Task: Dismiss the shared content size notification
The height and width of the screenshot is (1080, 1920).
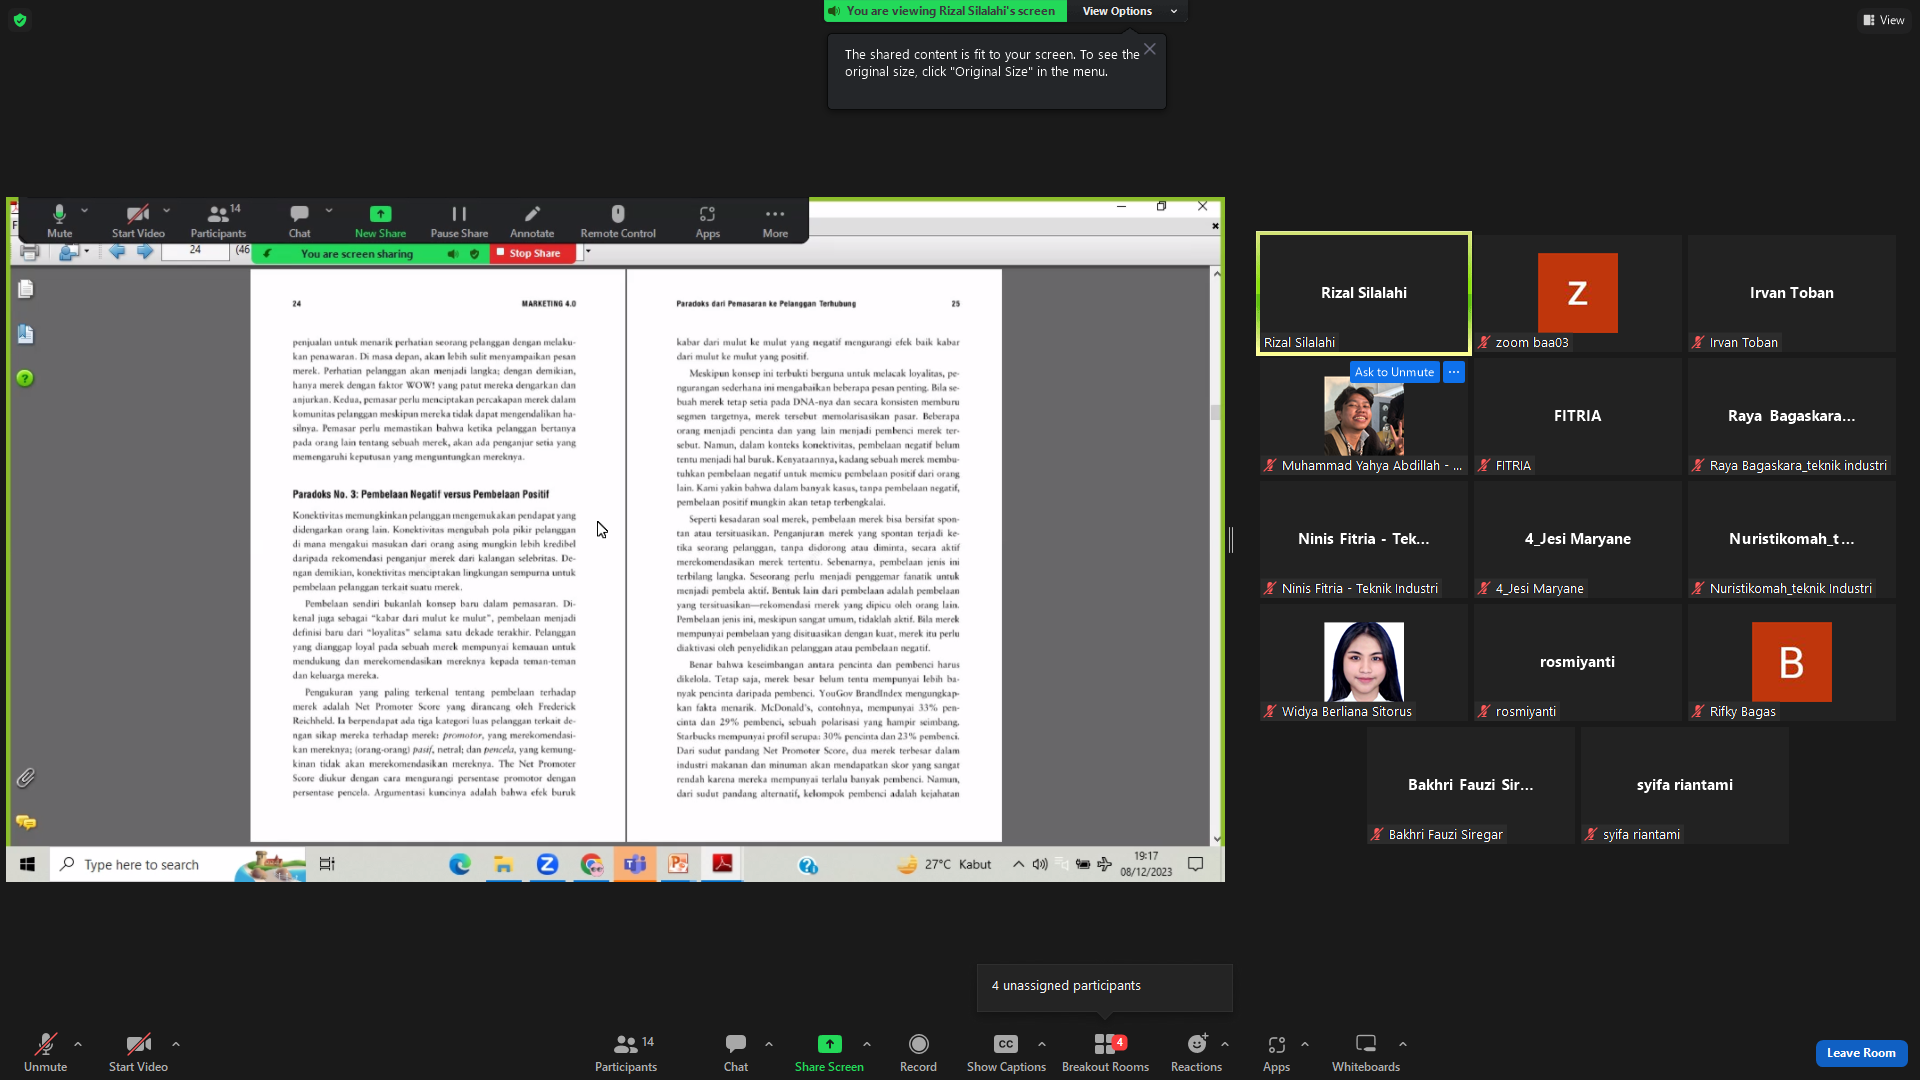Action: pos(1150,49)
